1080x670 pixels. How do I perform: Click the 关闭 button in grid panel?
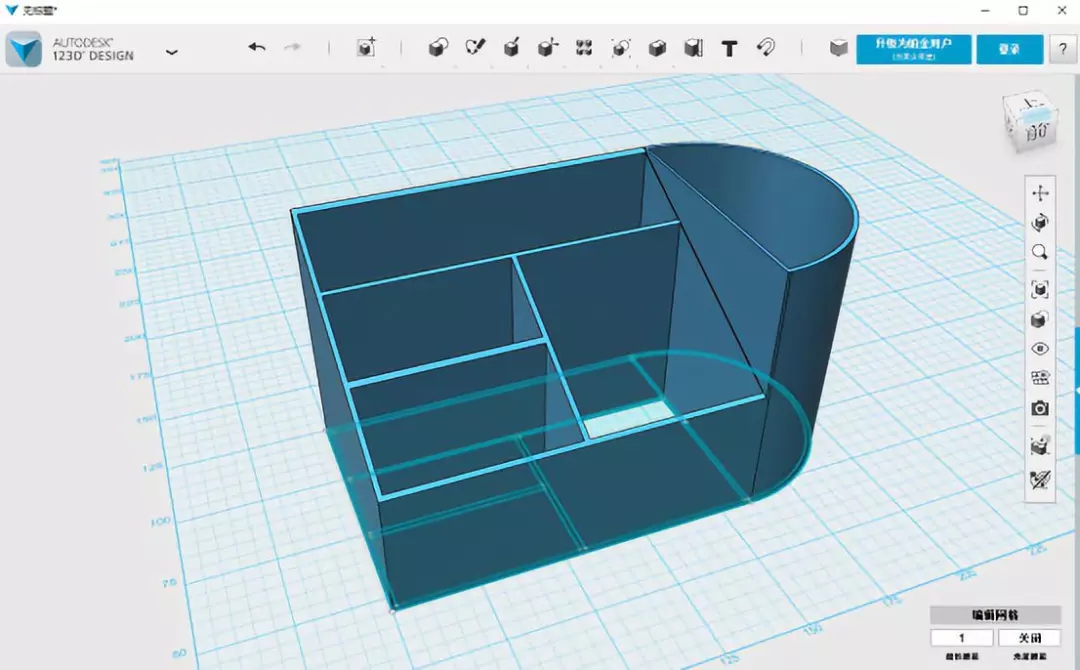(x=1030, y=638)
